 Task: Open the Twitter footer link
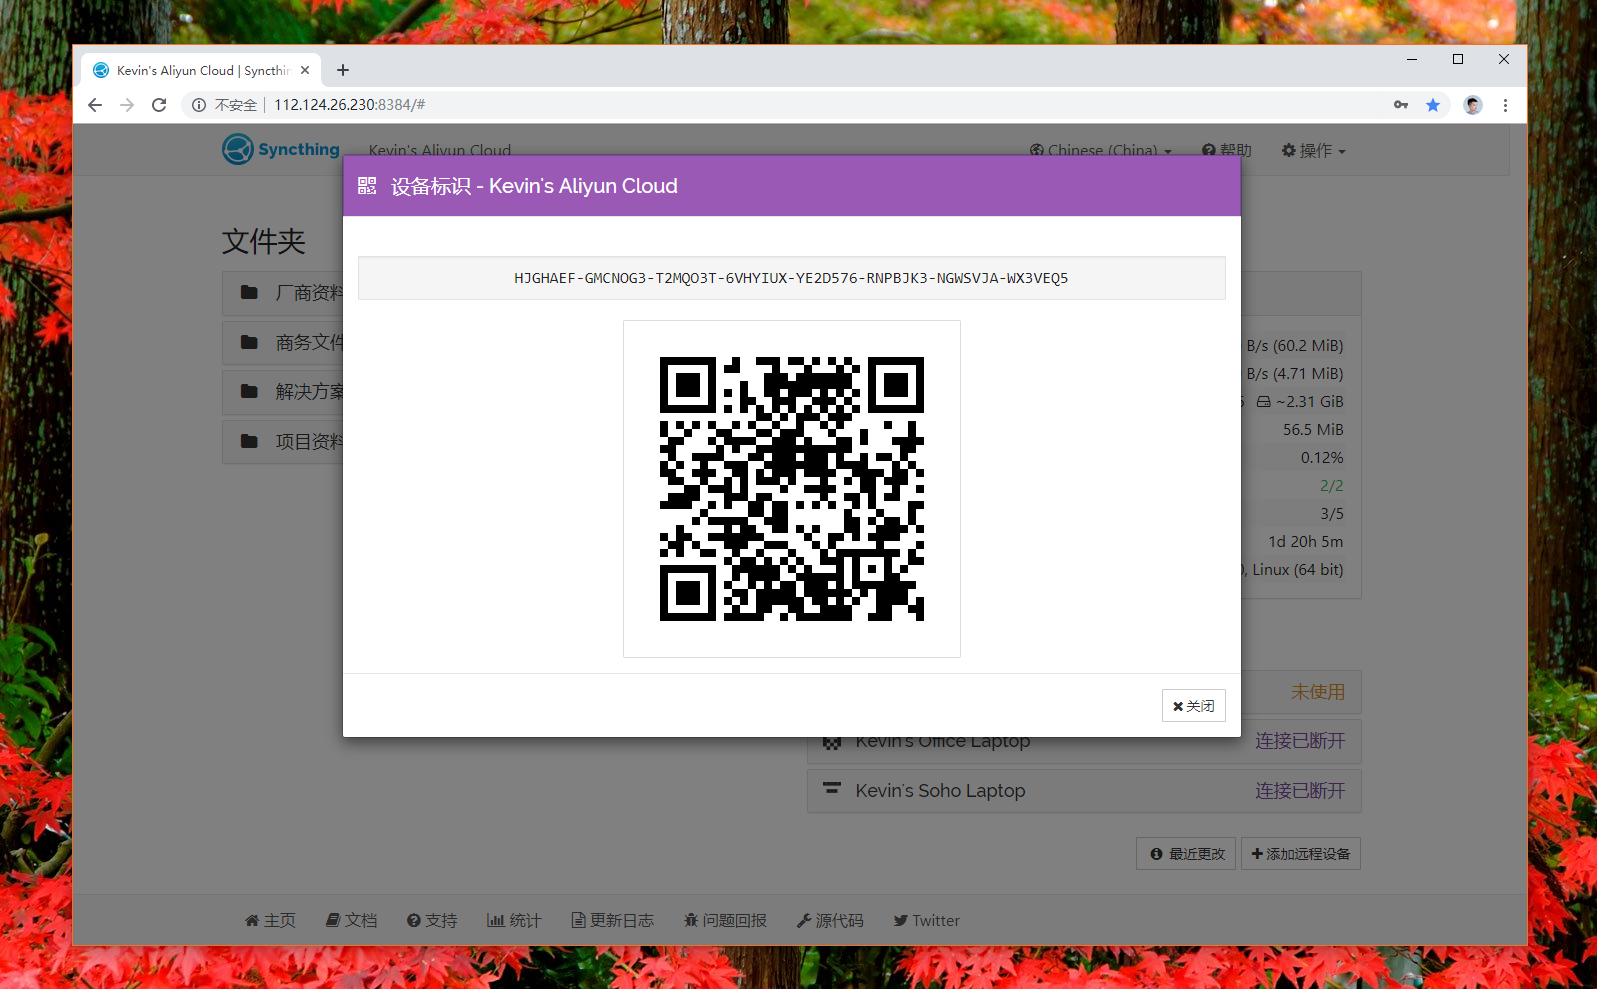click(x=926, y=921)
